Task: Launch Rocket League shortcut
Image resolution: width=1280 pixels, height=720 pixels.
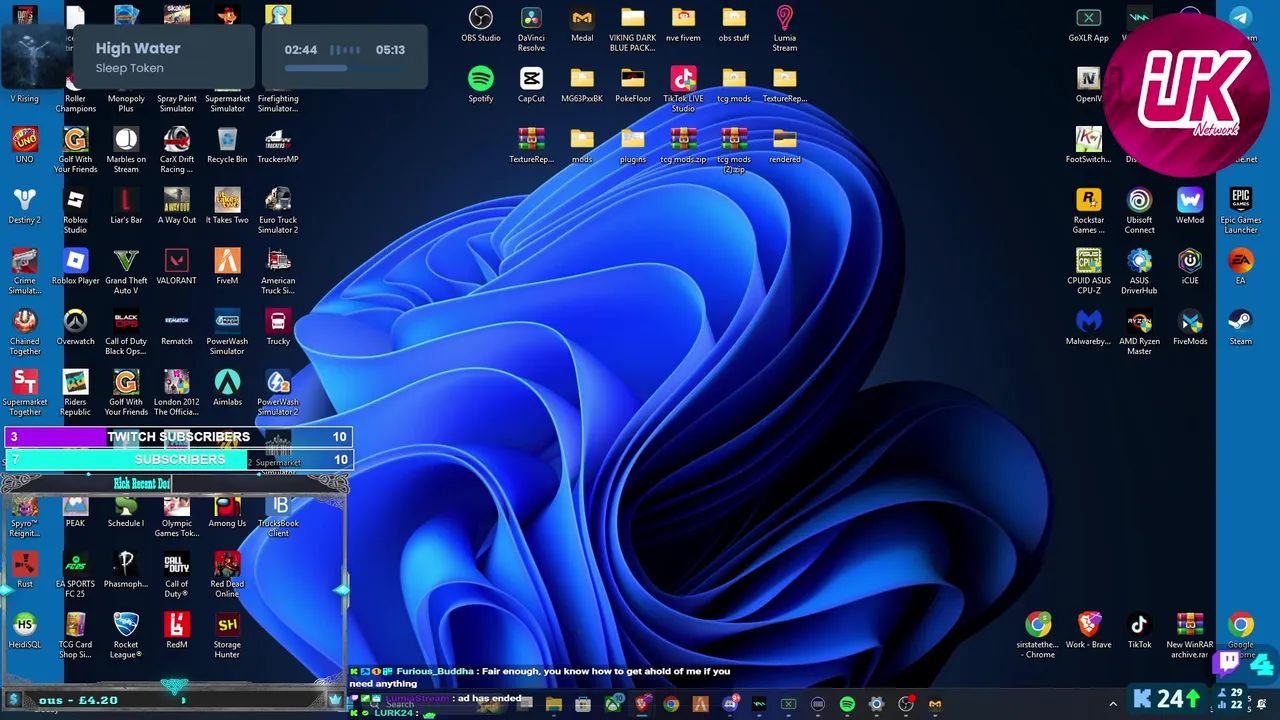Action: [x=126, y=635]
